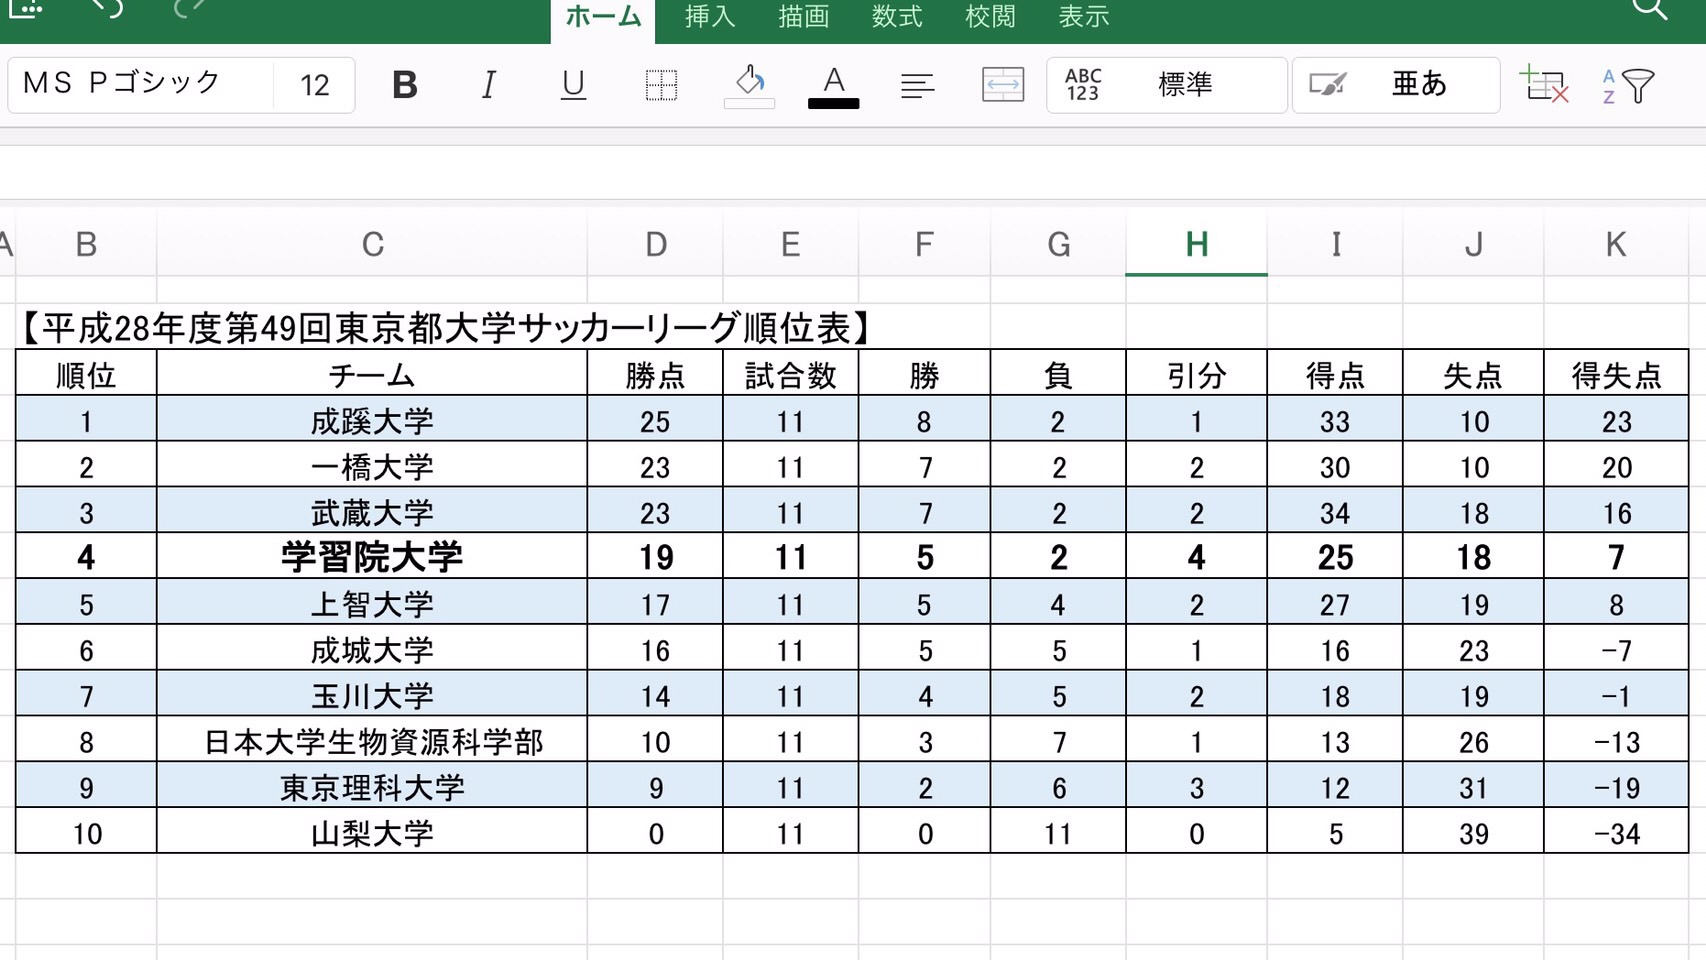Image resolution: width=1706 pixels, height=960 pixels.
Task: Open the cell styles 亜あ button
Action: (x=1396, y=86)
